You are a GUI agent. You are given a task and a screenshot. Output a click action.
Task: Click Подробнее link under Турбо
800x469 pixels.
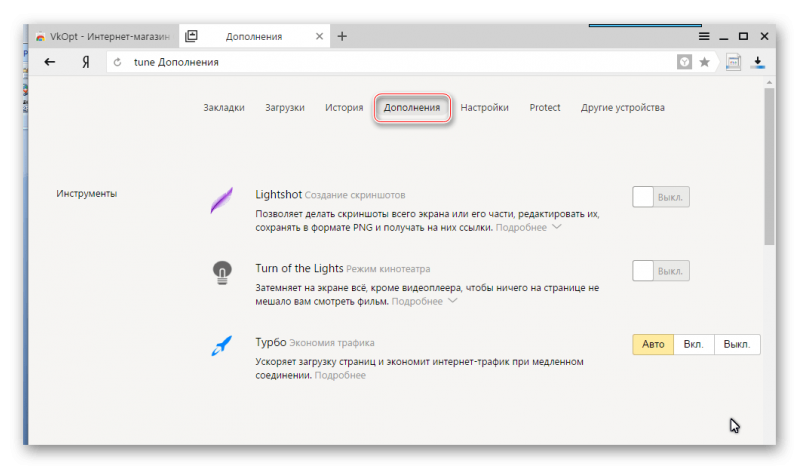click(x=340, y=375)
